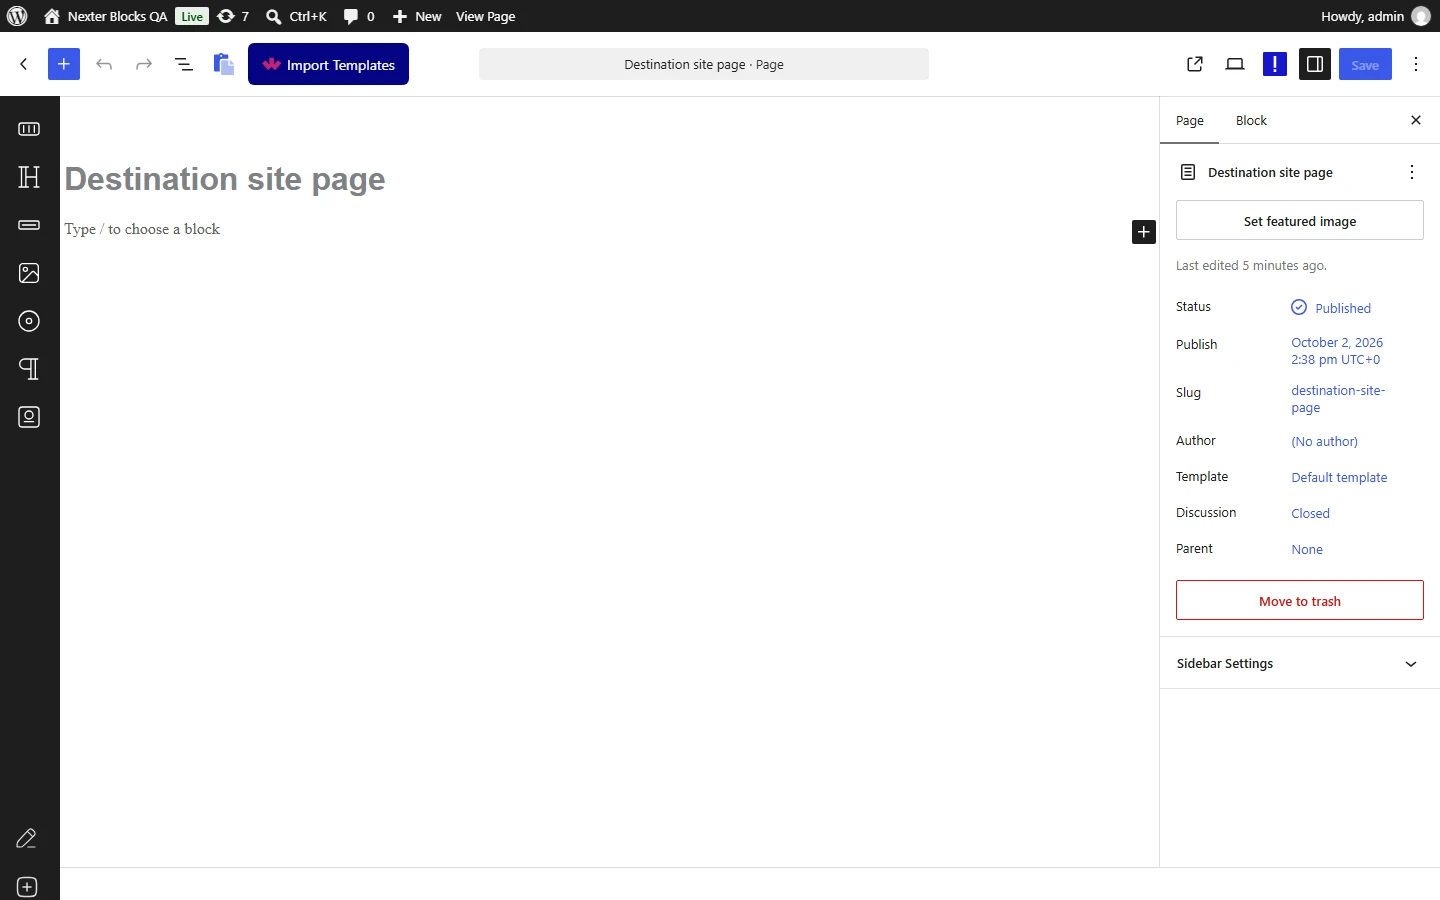Select the button block icon in the left sidebar
Image resolution: width=1440 pixels, height=900 pixels.
[29, 225]
